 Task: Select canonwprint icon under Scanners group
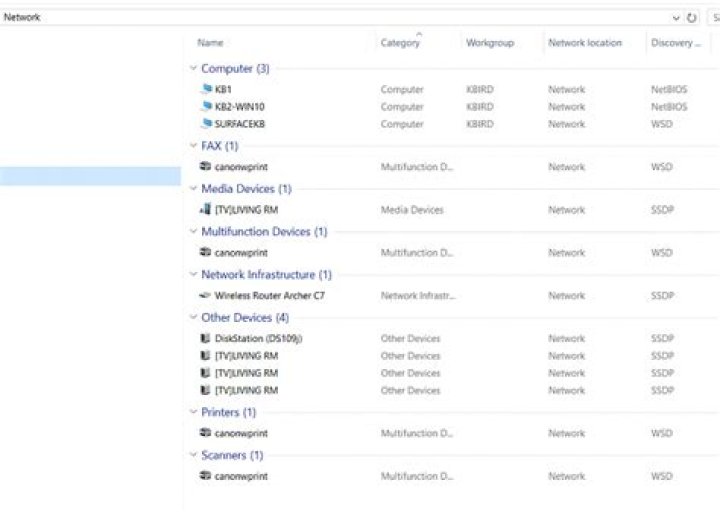206,476
